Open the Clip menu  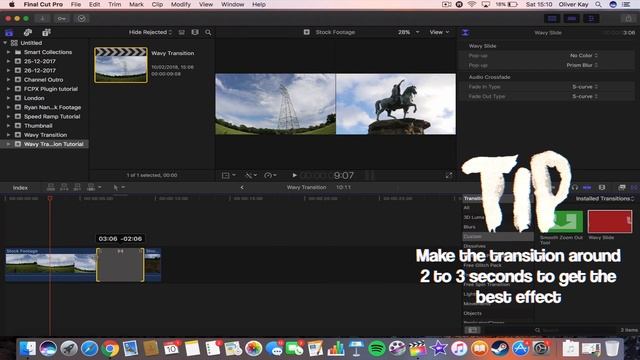pyautogui.click(x=157, y=4)
